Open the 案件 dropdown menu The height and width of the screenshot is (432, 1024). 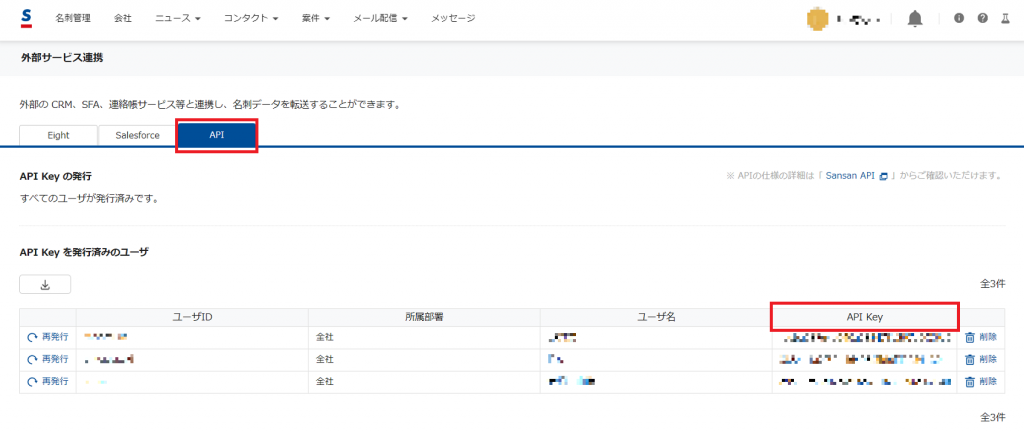coord(315,19)
